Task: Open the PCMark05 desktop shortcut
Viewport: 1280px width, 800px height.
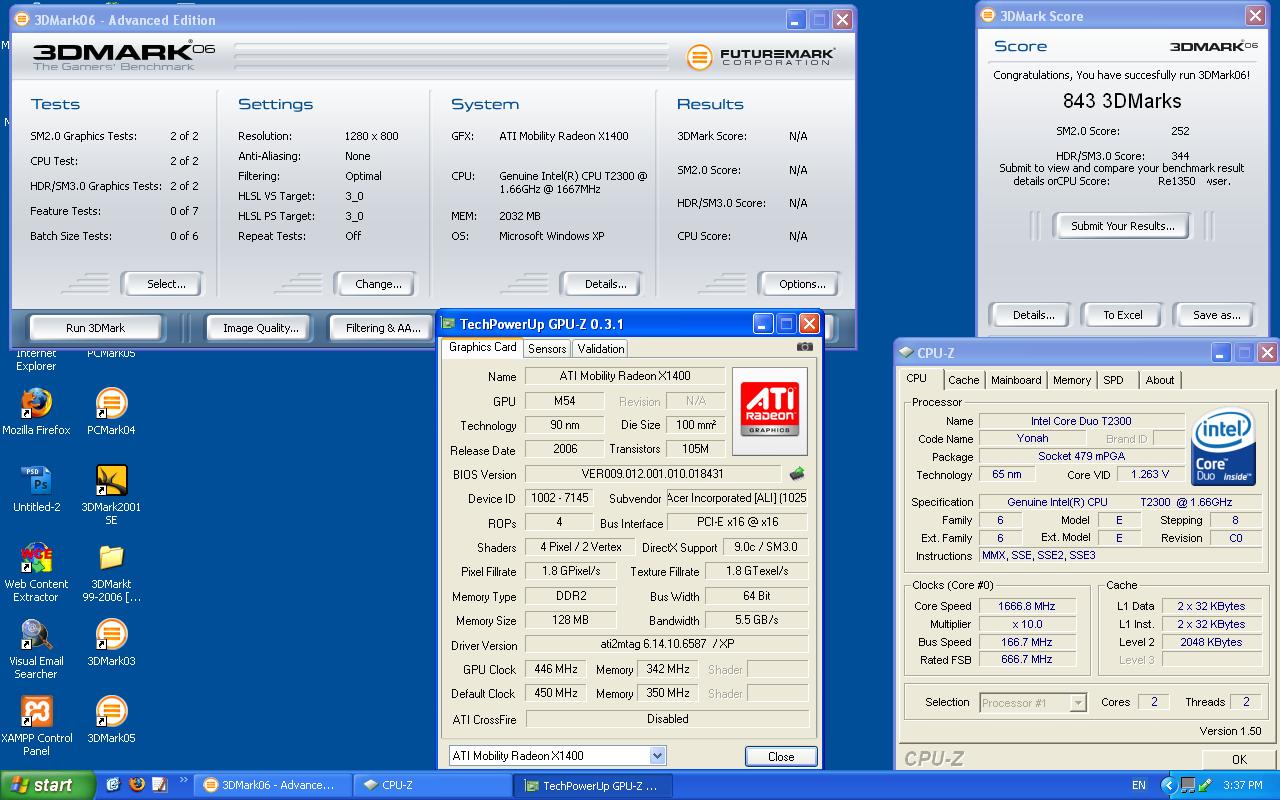Action: click(x=111, y=353)
